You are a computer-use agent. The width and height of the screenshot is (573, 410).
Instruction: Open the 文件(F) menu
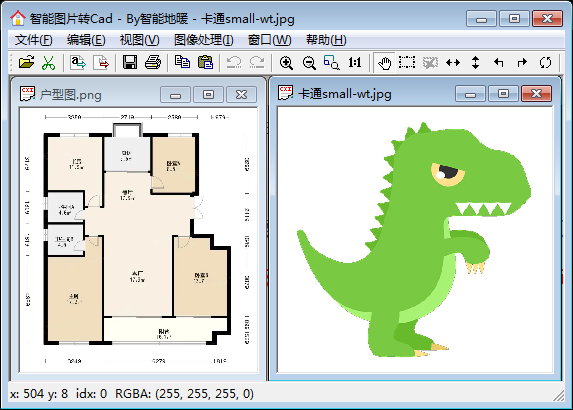[33, 39]
